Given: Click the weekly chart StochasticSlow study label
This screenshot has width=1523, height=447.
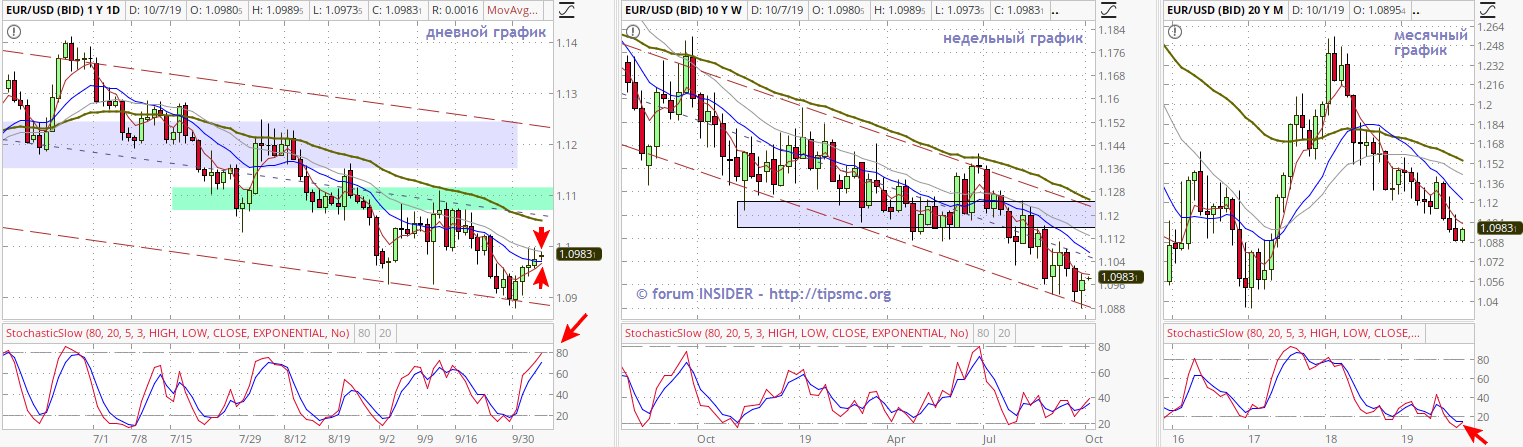Looking at the screenshot, I should (796, 332).
